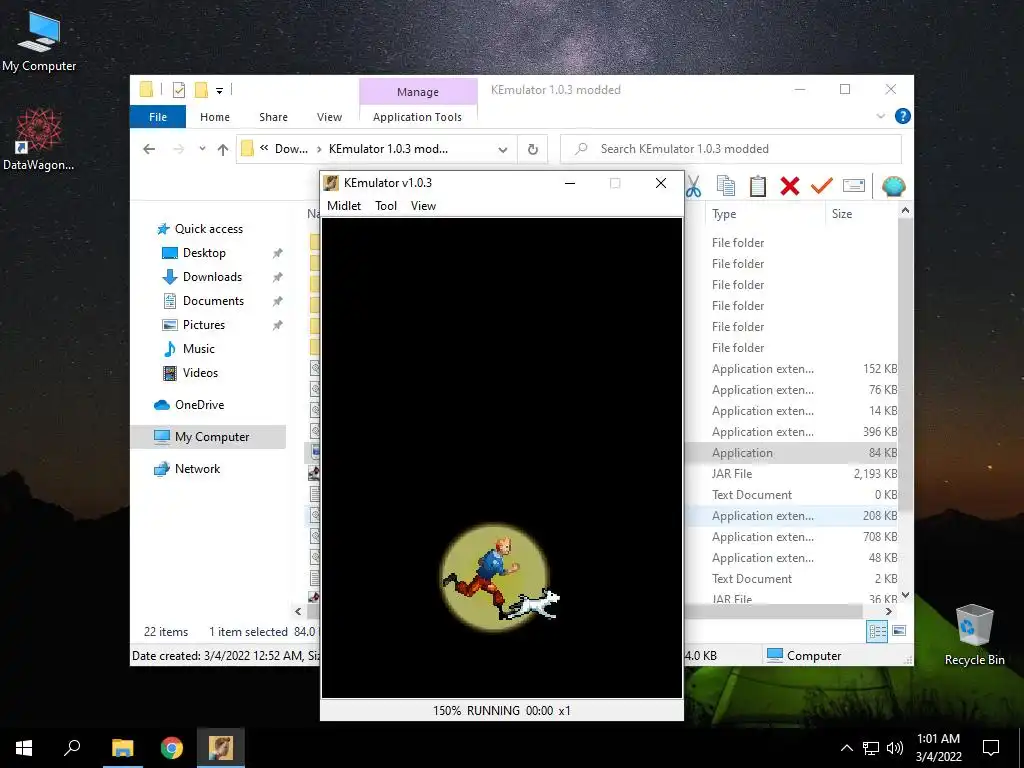1024x768 pixels.
Task: Open Classic Shell settings via the shell icon
Action: pyautogui.click(x=893, y=186)
